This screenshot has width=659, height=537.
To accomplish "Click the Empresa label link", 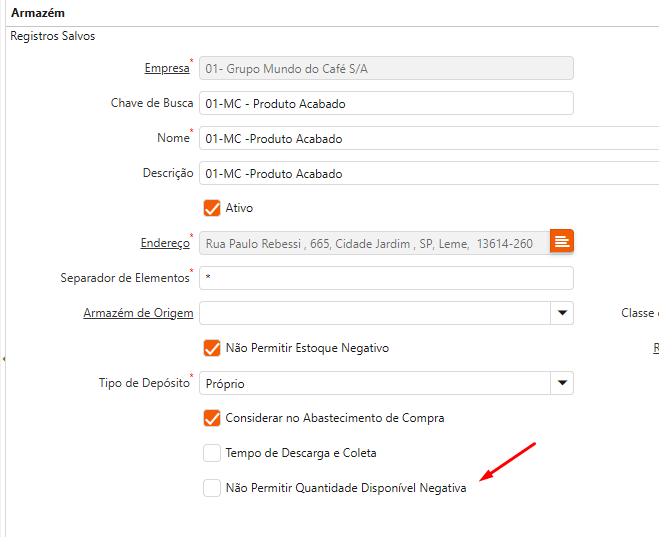I will tap(166, 68).
